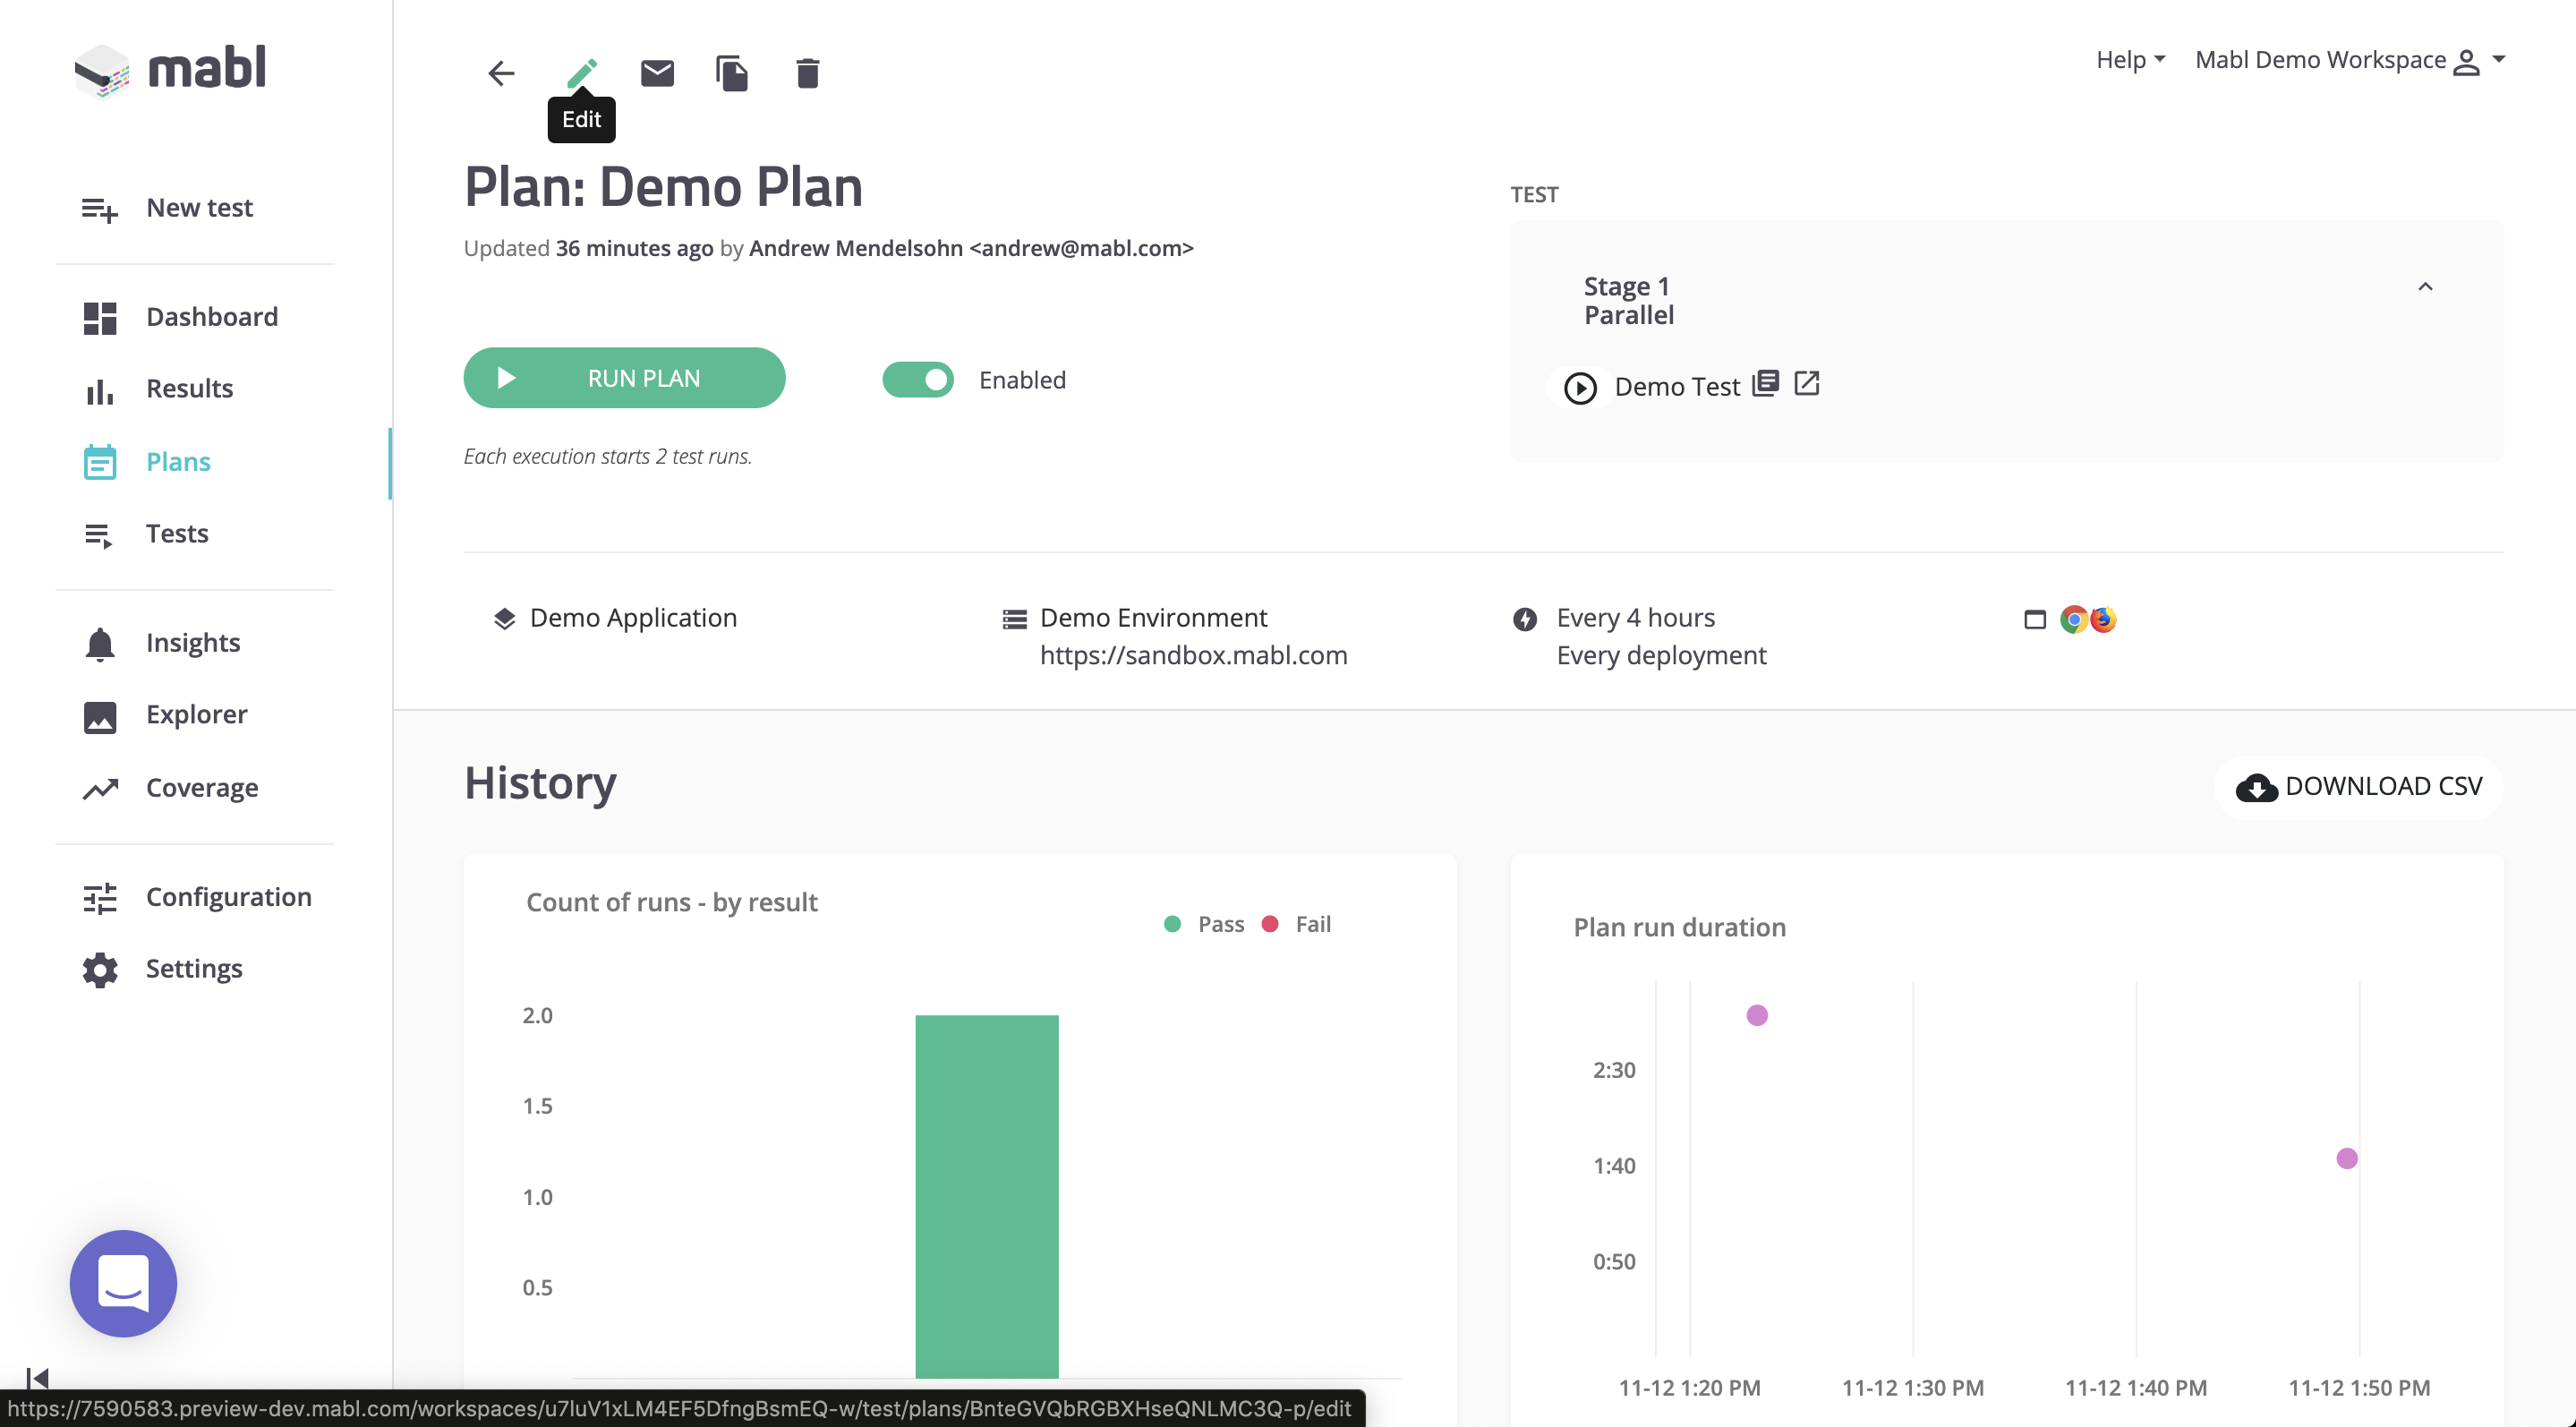Click the email envelope icon
This screenshot has height=1427, width=2576.
[657, 72]
